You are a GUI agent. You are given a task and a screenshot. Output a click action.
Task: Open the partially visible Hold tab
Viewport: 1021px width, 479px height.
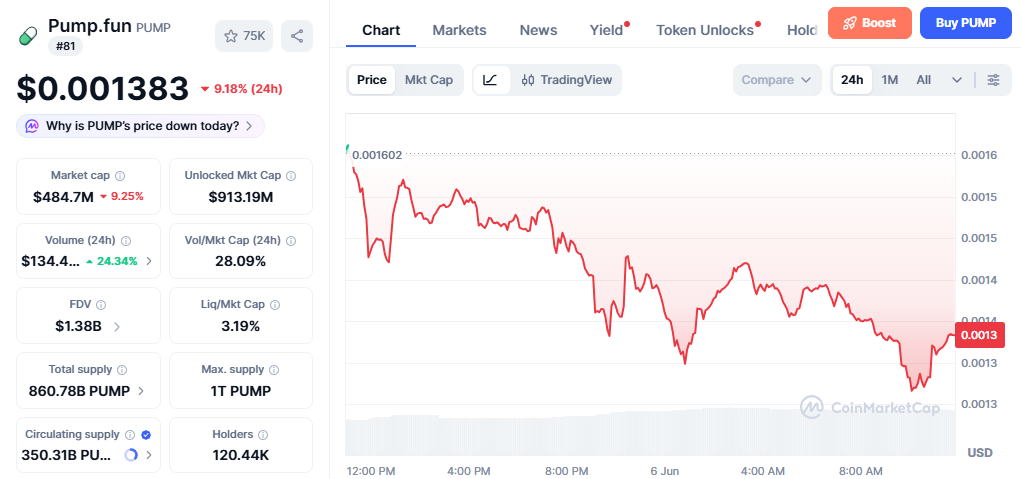802,30
